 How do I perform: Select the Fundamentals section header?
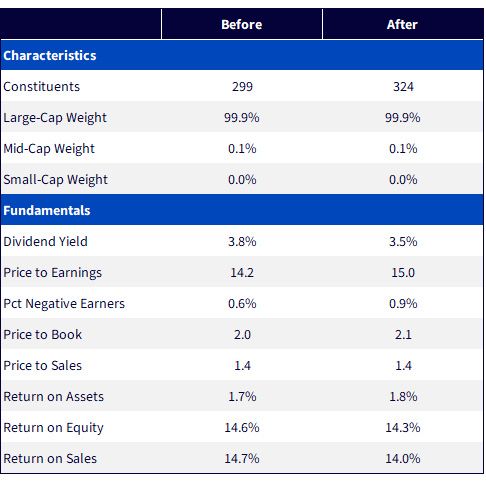coord(47,210)
